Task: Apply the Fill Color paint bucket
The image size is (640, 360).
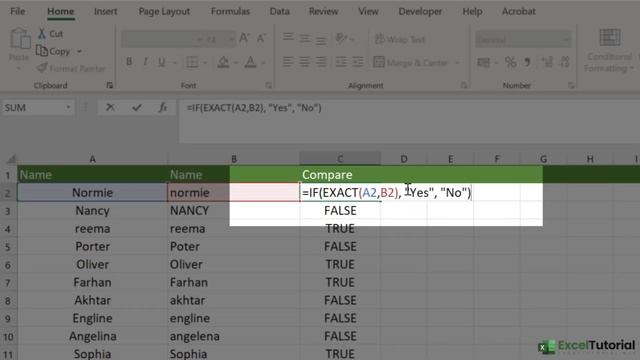Action: pyautogui.click(x=223, y=62)
